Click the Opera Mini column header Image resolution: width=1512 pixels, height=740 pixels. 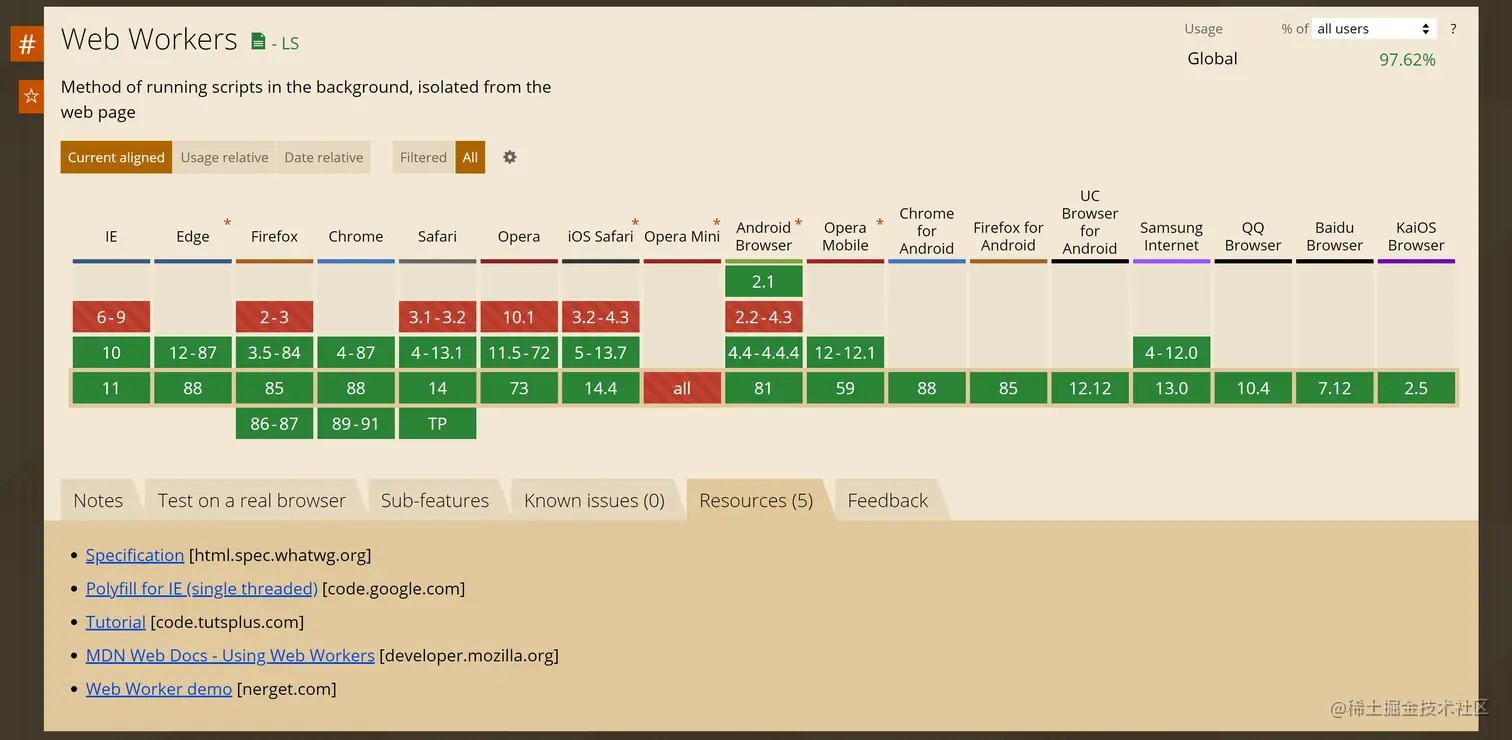(x=682, y=237)
